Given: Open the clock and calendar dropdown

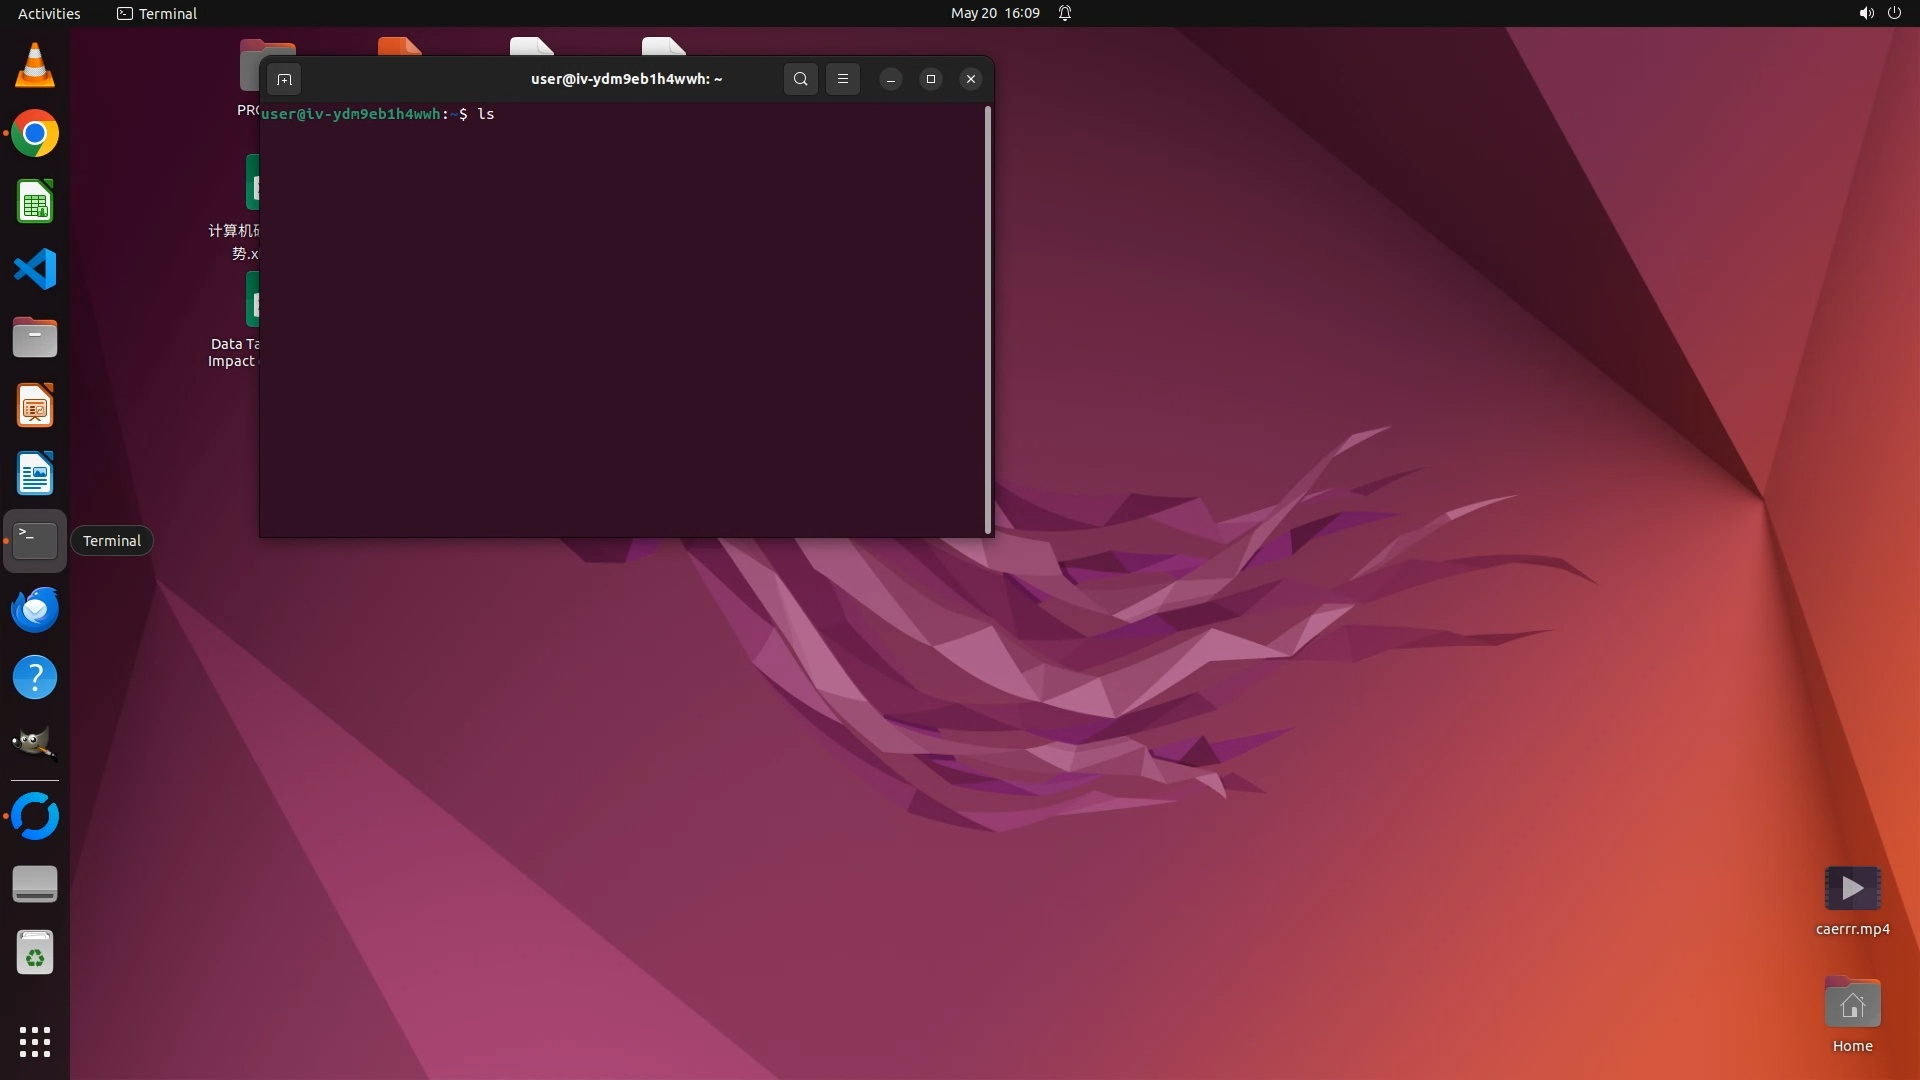Looking at the screenshot, I should pyautogui.click(x=995, y=13).
